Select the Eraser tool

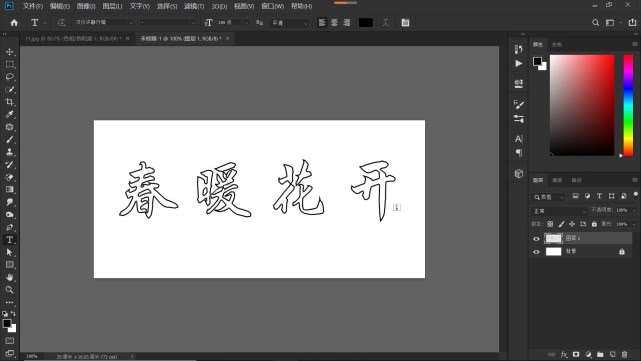(9, 177)
